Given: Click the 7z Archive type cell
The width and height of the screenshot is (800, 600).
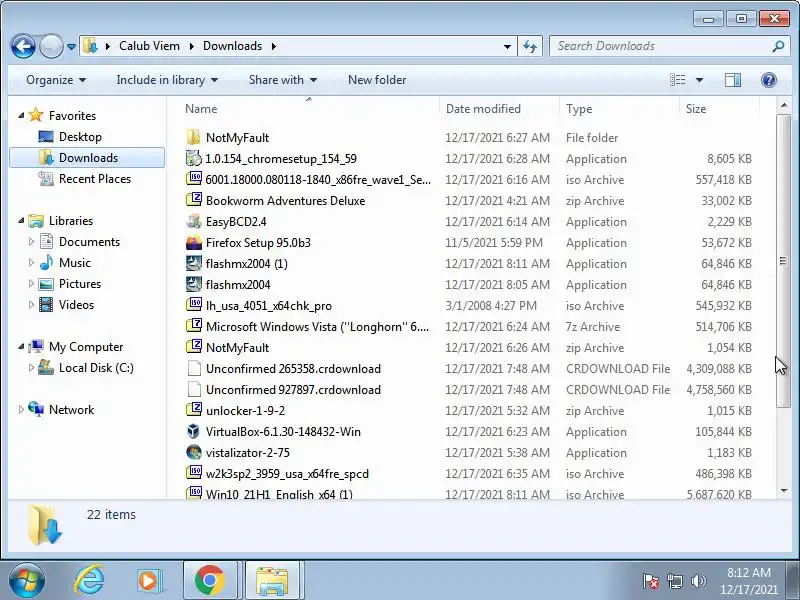Looking at the screenshot, I should pyautogui.click(x=593, y=327).
